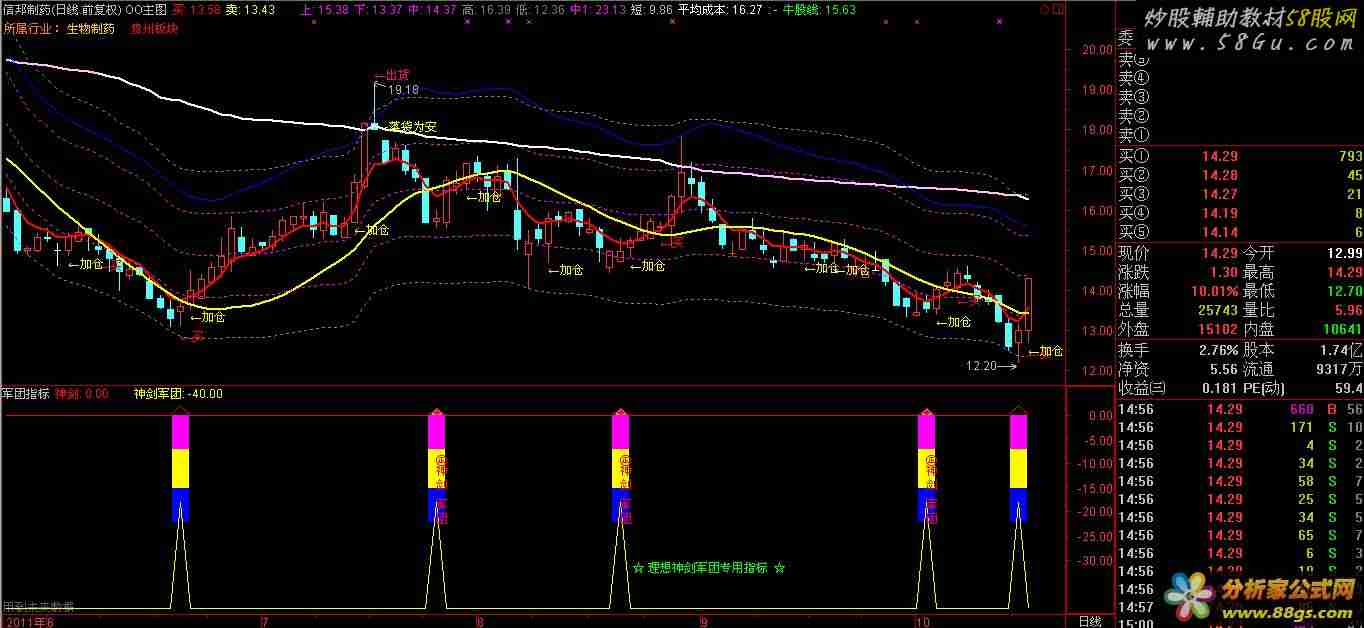Click the rightmost 加仓 arrow marker
Viewport: 1364px width, 628px height.
(1046, 351)
